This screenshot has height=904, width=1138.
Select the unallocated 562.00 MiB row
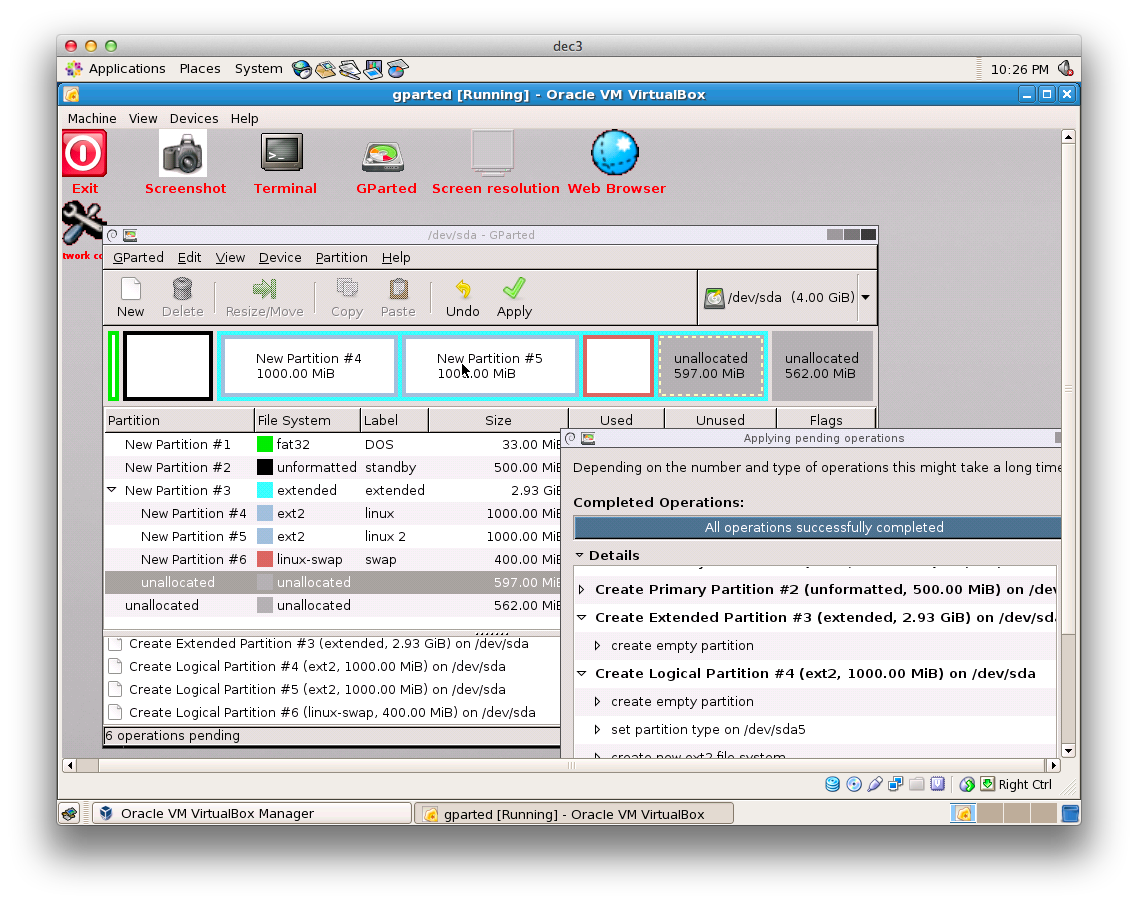click(333, 606)
